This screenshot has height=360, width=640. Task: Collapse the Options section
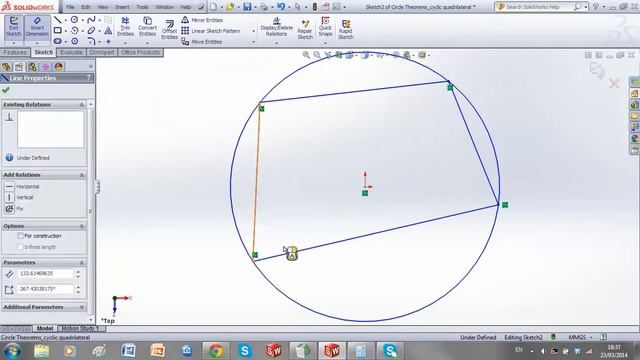point(82,226)
